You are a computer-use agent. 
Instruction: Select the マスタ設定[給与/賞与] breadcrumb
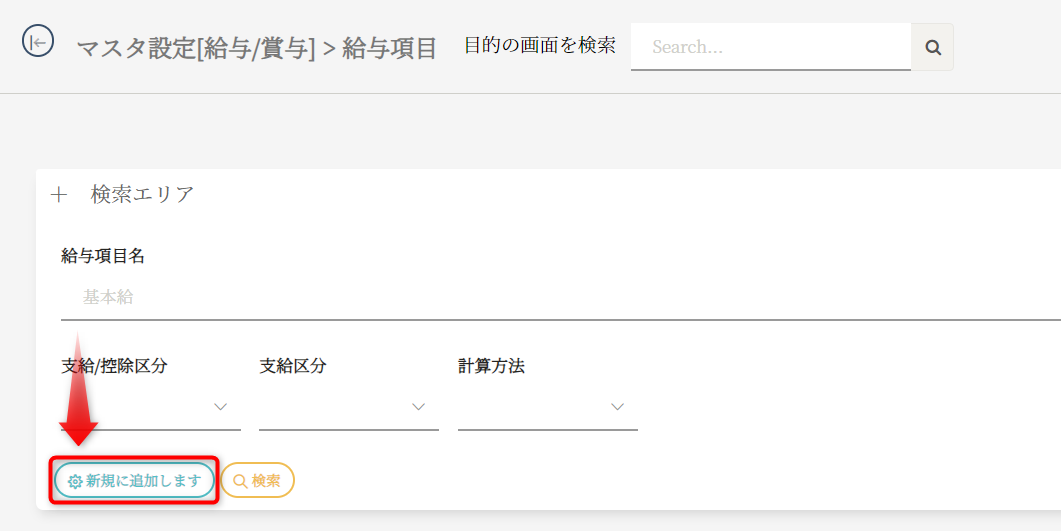point(196,48)
